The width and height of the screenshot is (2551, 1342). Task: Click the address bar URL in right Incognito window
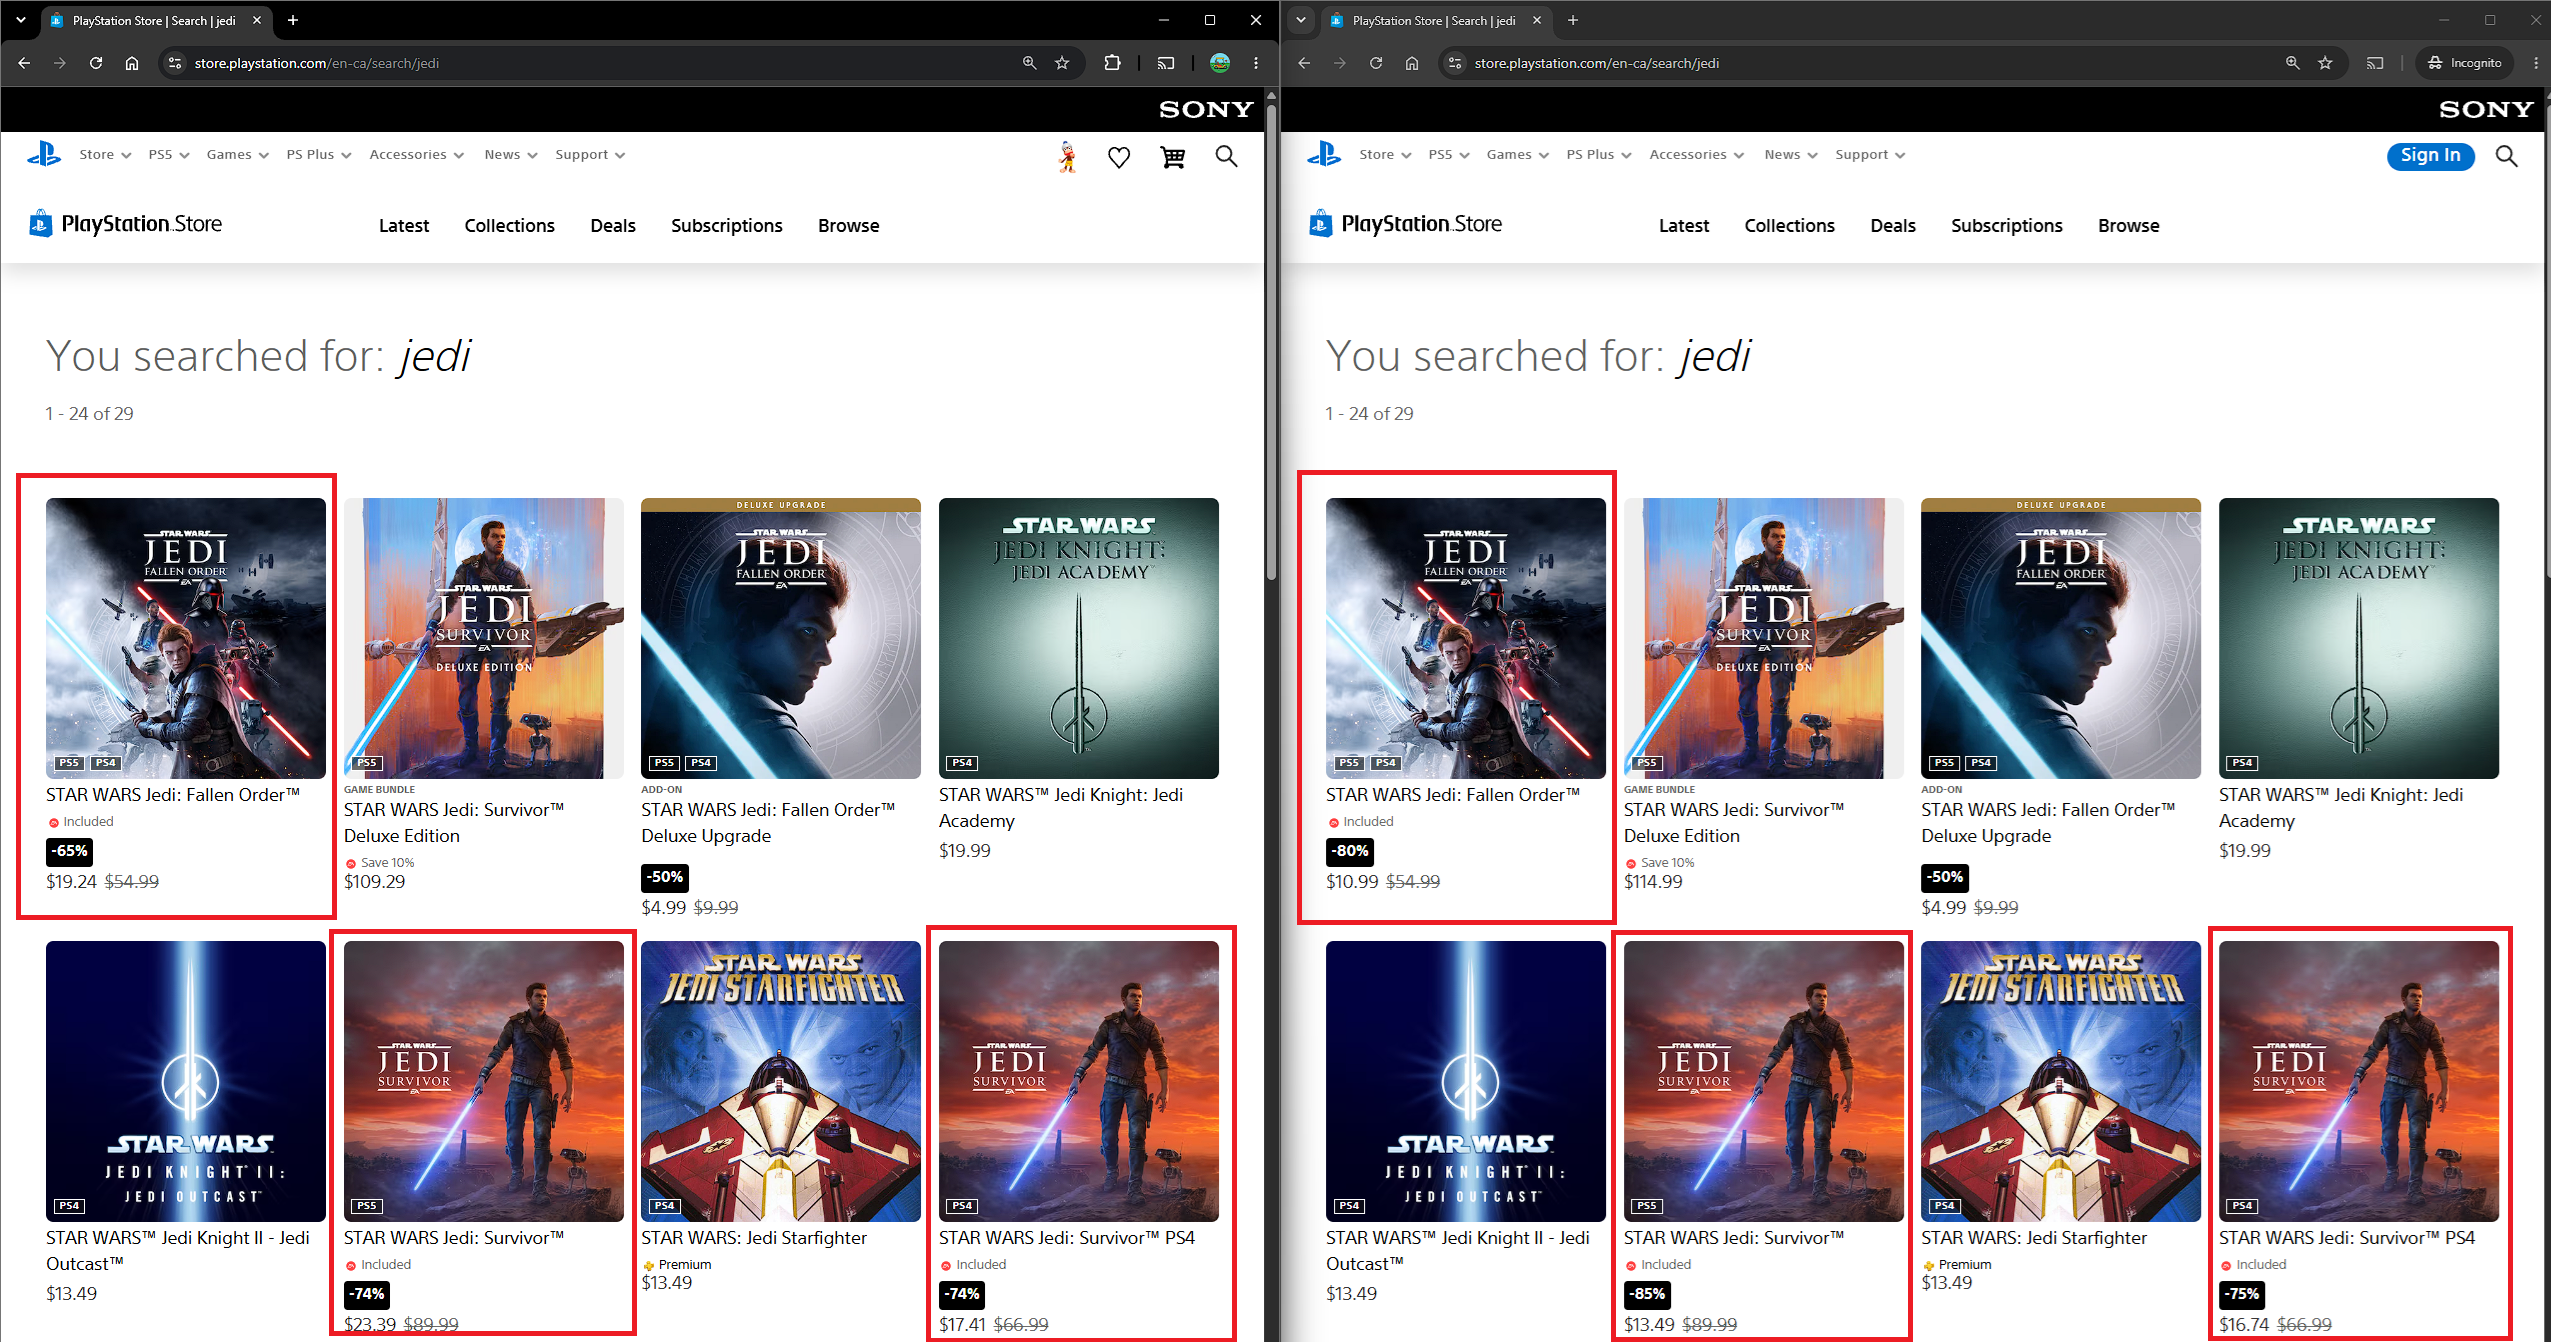click(x=1597, y=63)
